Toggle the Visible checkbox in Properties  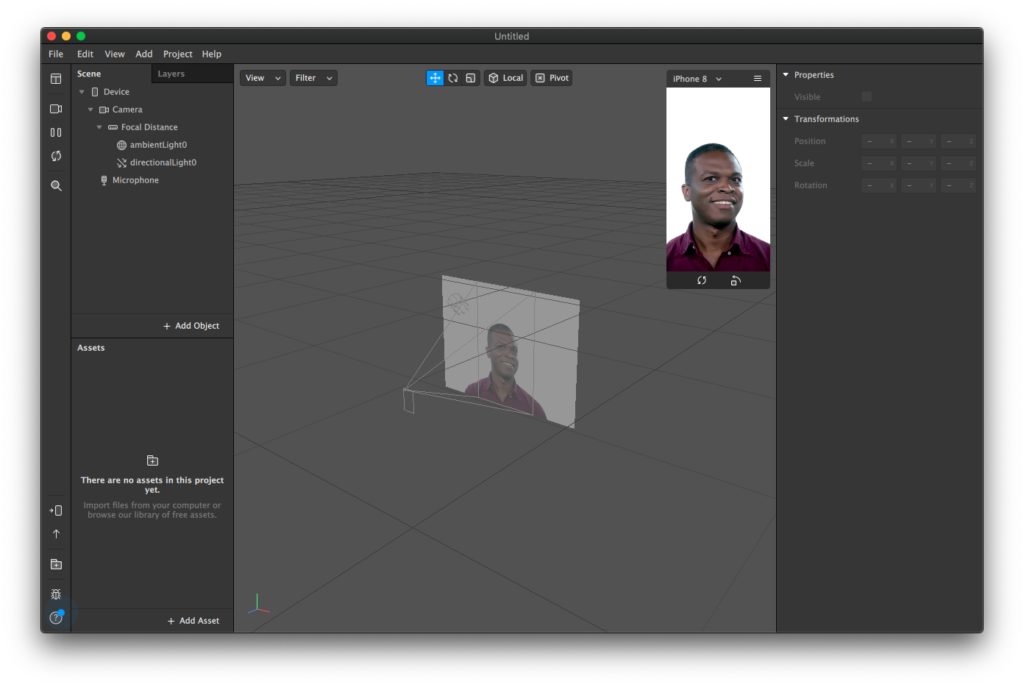(867, 97)
